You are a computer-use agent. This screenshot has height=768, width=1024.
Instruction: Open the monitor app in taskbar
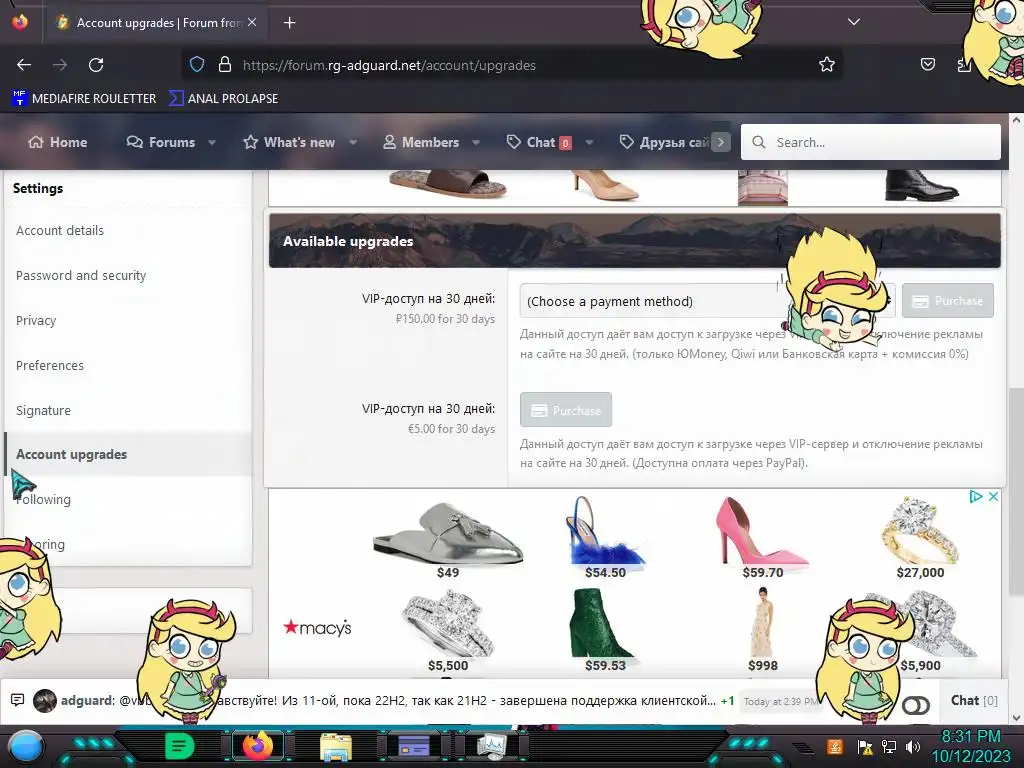[x=492, y=746]
